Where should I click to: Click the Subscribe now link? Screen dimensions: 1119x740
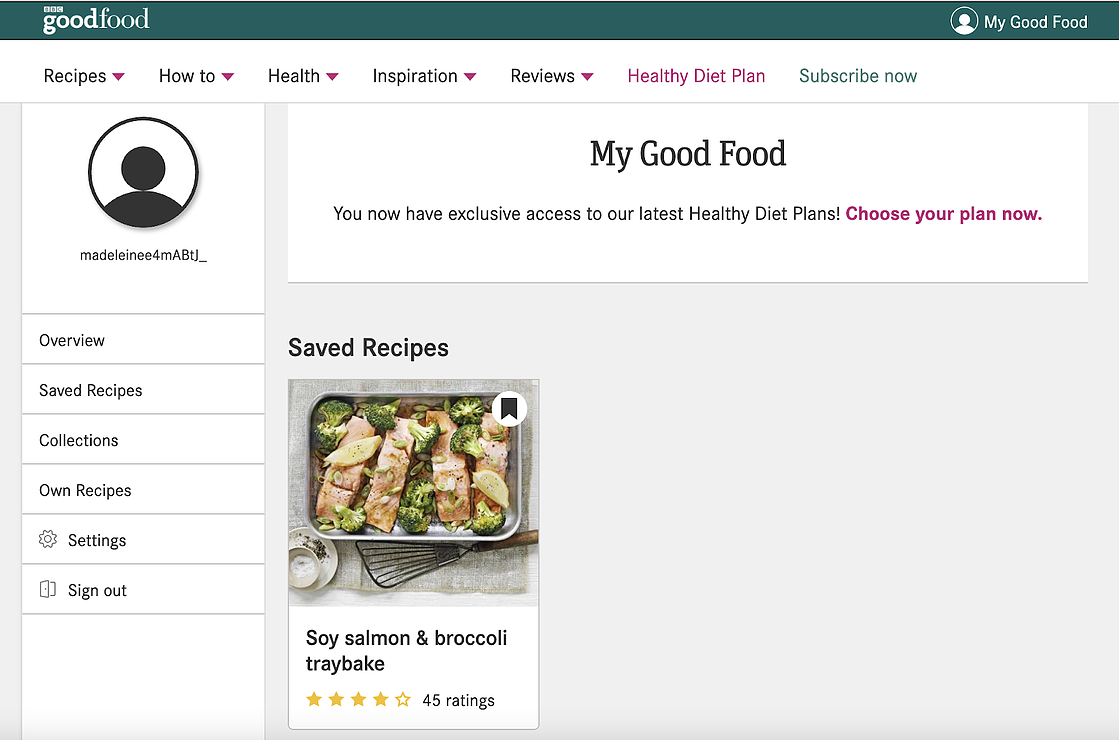pyautogui.click(x=858, y=76)
